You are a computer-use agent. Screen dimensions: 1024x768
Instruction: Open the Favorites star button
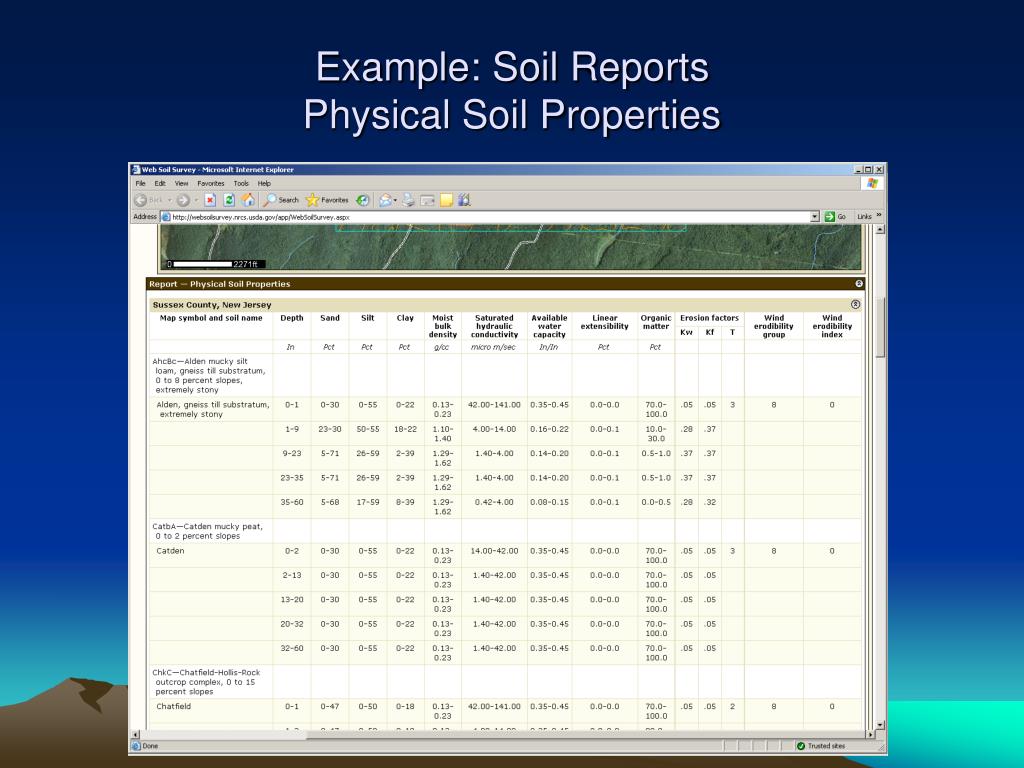click(x=327, y=200)
